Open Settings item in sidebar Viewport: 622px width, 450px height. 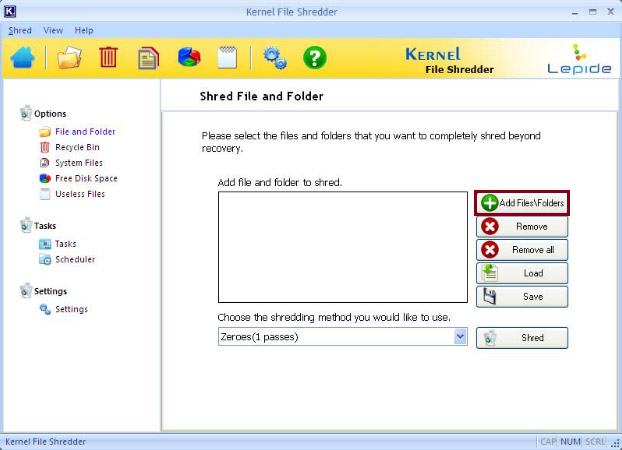[x=71, y=309]
